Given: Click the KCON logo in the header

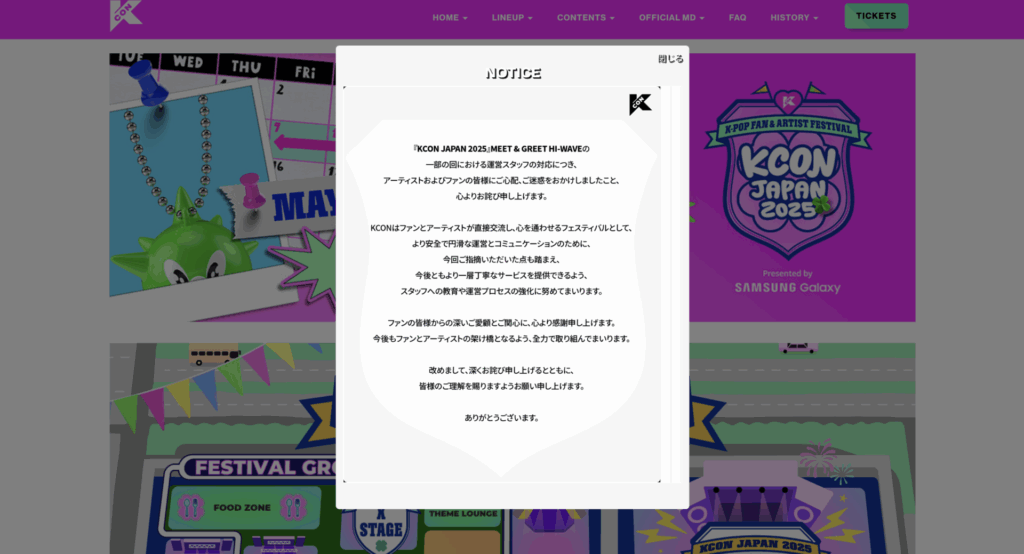Looking at the screenshot, I should (126, 15).
